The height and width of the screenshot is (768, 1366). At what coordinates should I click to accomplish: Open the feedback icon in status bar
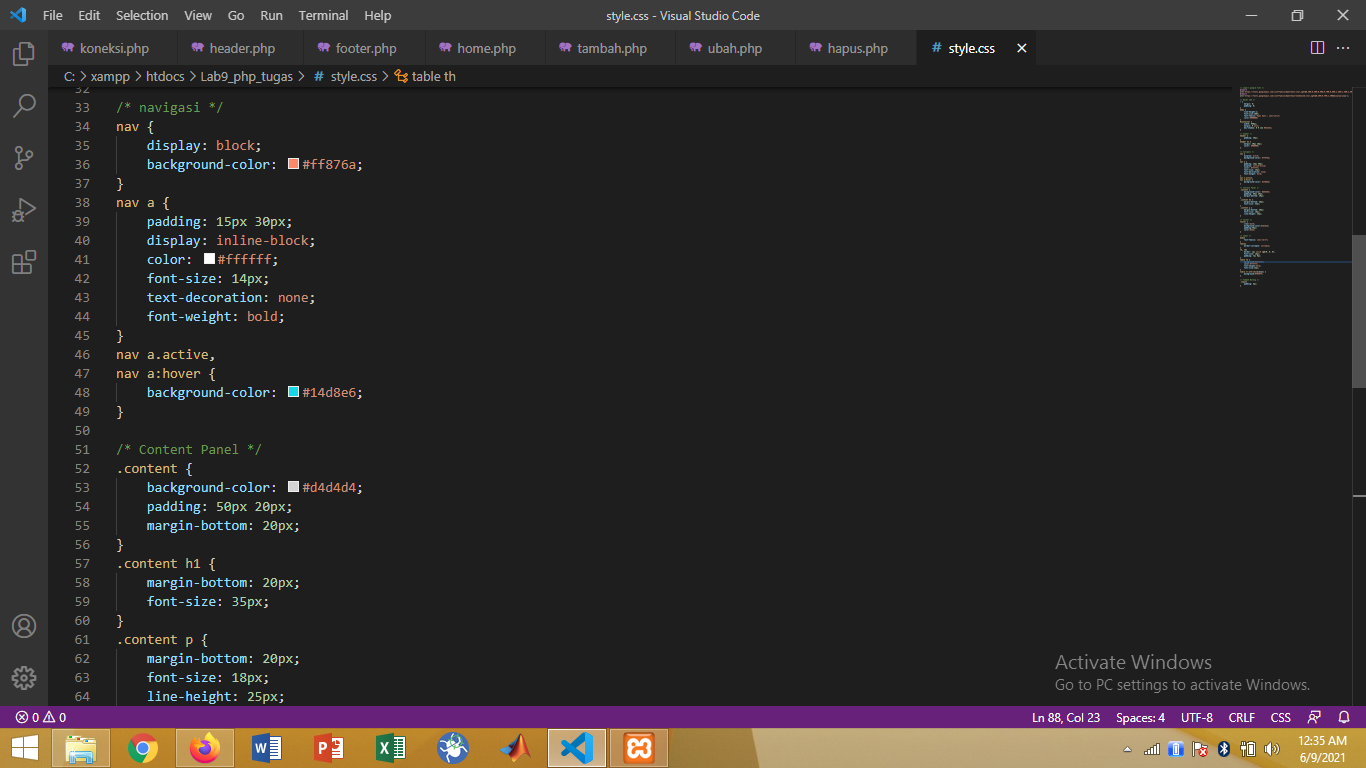(1315, 717)
